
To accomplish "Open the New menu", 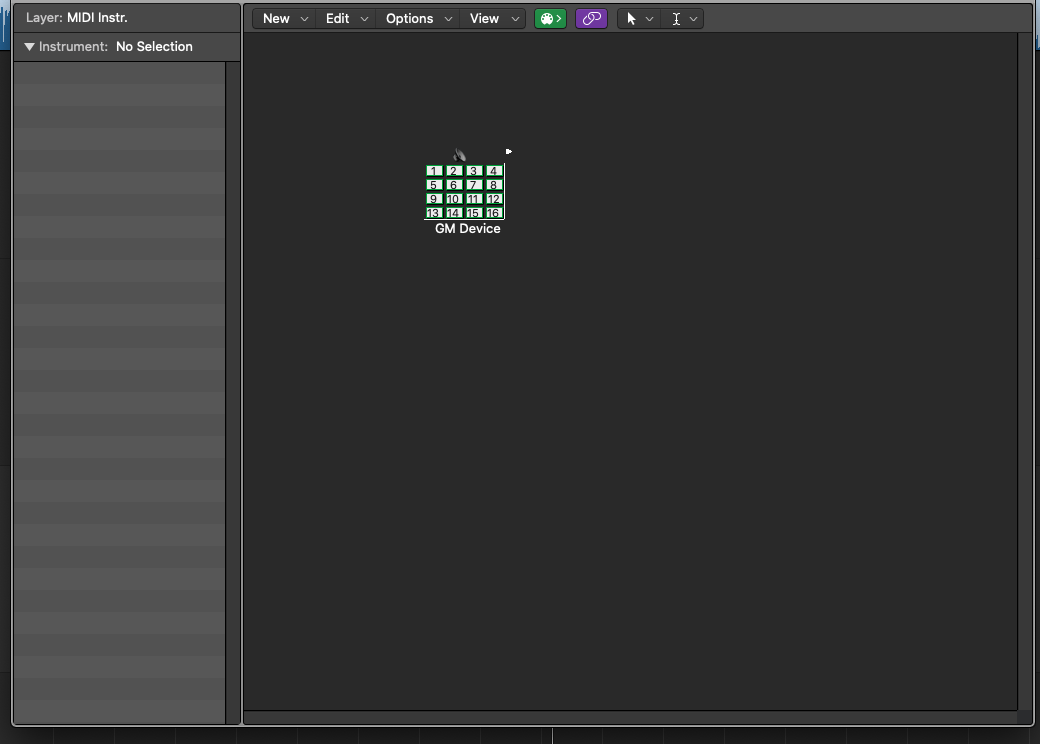I will click(x=285, y=19).
